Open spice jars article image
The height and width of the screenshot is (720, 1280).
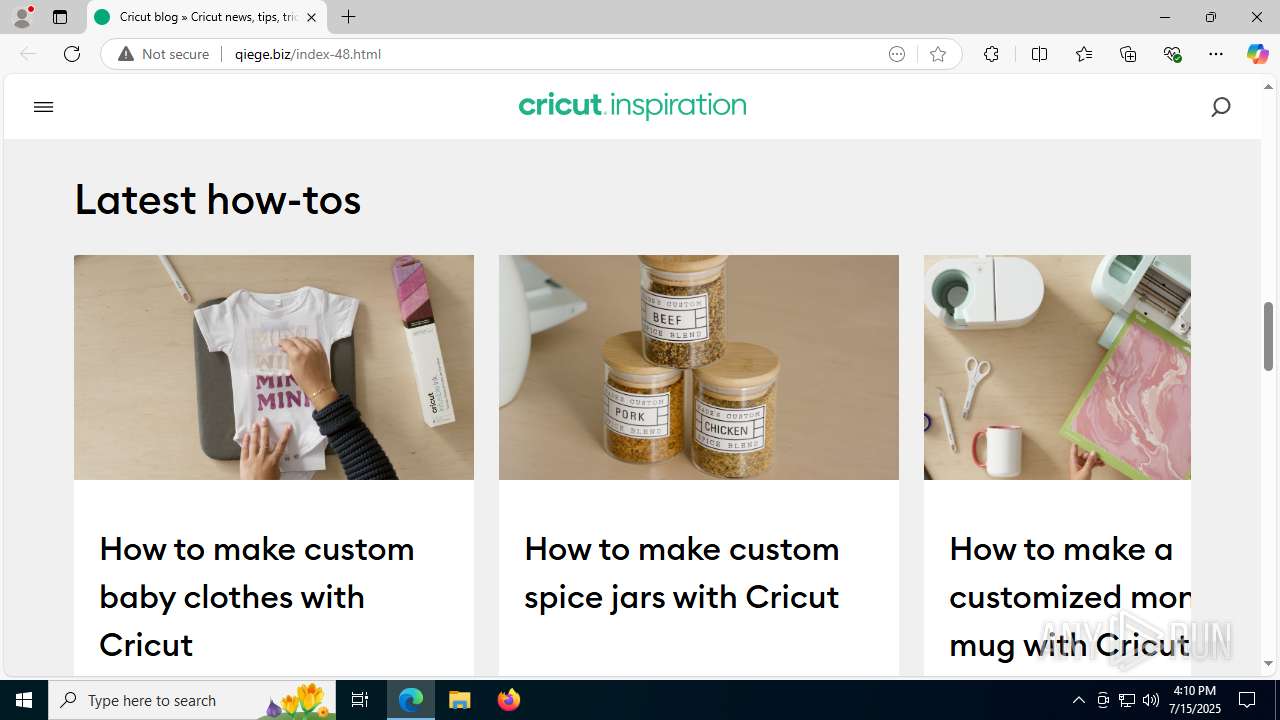pos(699,367)
